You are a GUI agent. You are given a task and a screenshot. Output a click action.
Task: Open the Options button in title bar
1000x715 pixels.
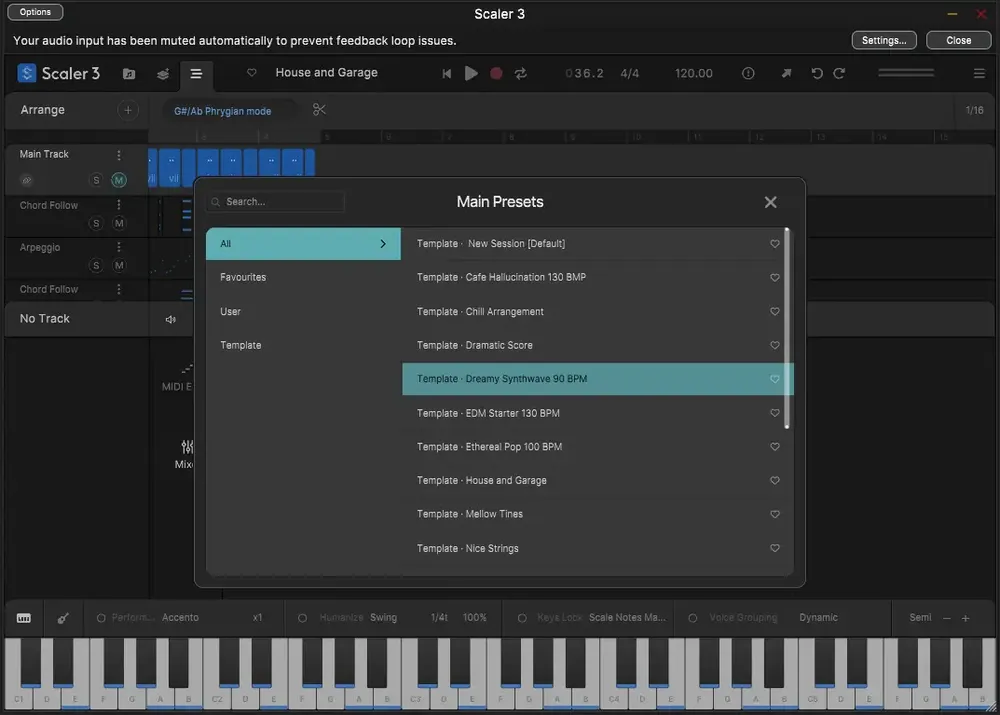[x=35, y=12]
